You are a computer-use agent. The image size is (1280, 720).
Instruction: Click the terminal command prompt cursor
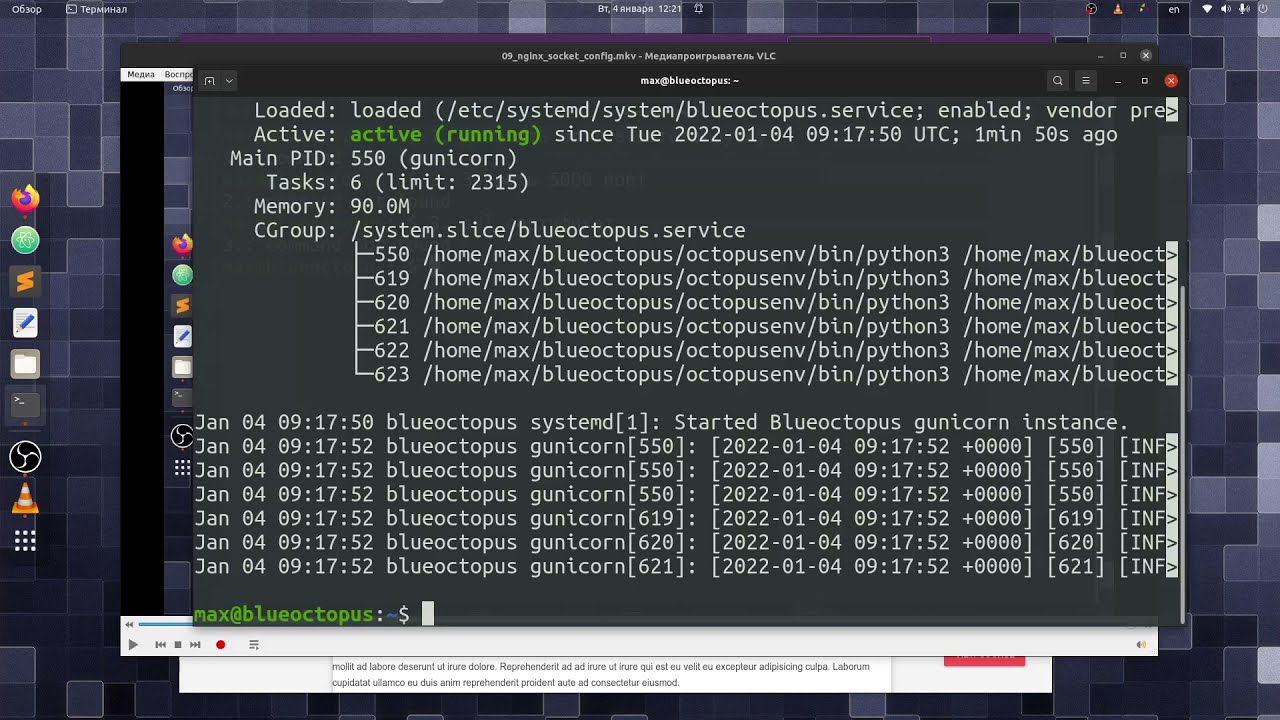tap(428, 613)
